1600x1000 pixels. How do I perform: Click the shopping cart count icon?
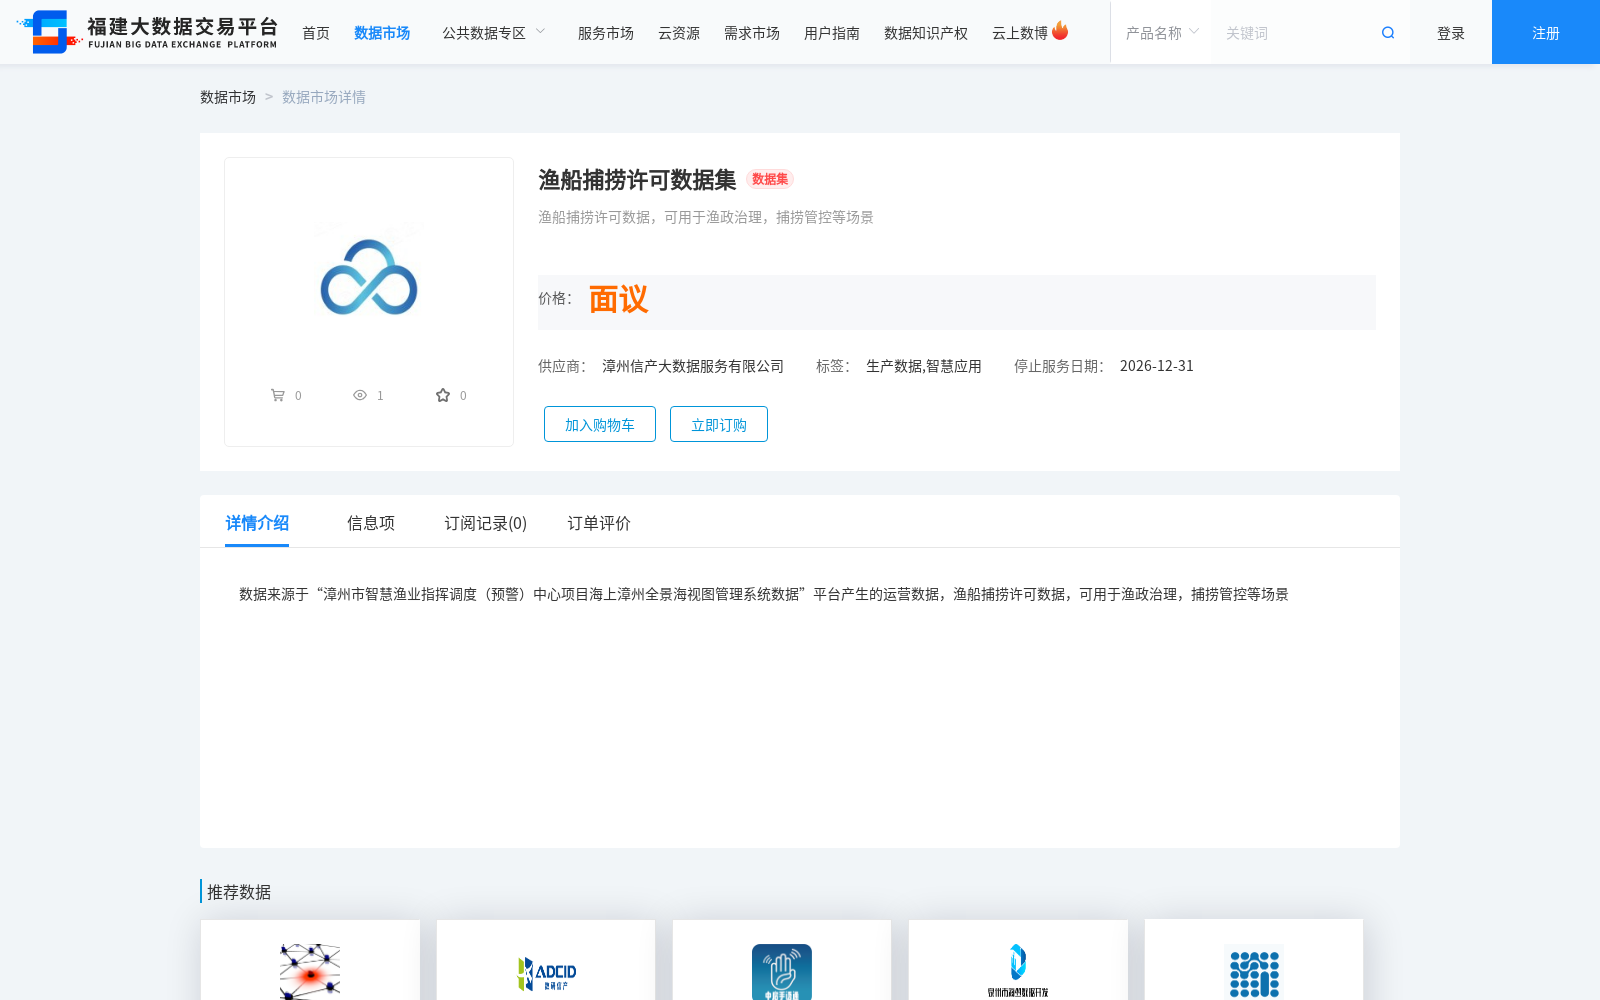pyautogui.click(x=278, y=396)
